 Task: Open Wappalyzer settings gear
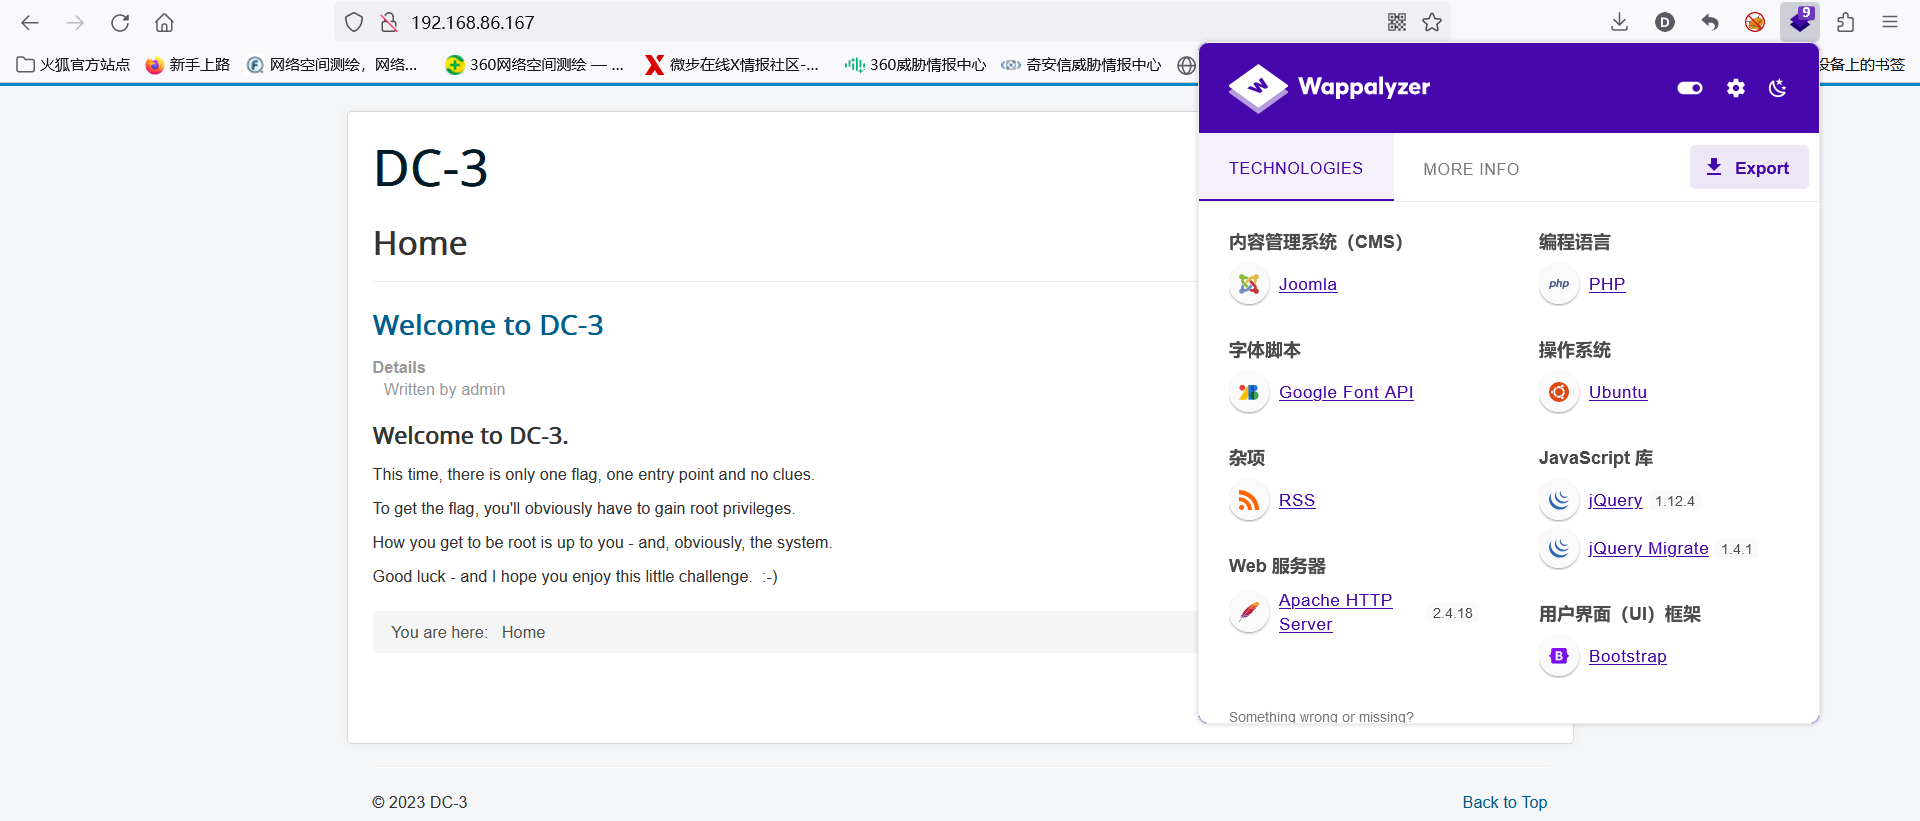[x=1736, y=88]
